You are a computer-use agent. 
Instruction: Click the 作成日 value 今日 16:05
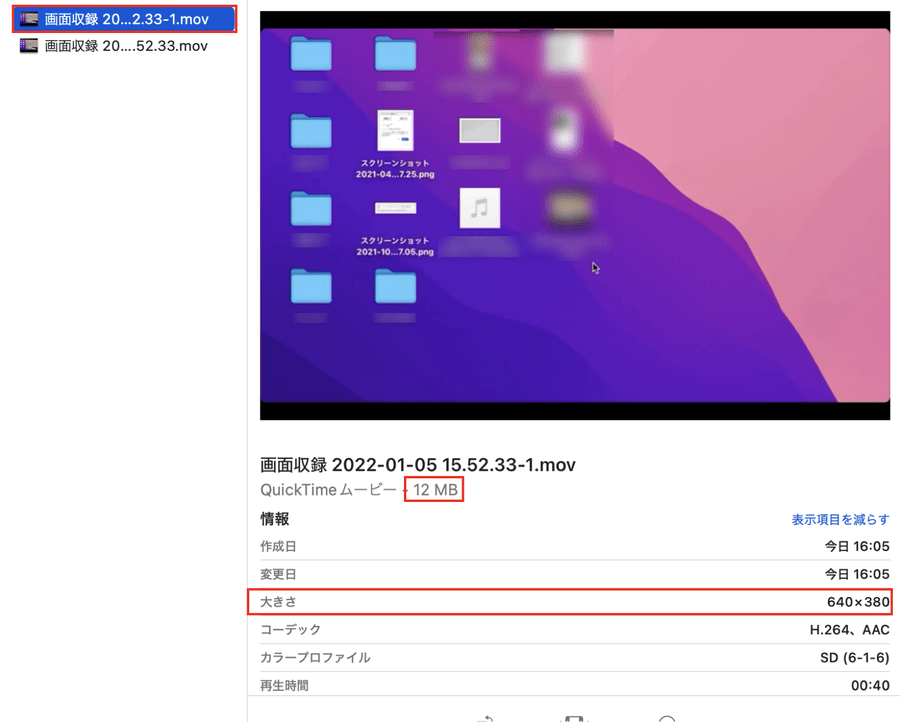[857, 546]
